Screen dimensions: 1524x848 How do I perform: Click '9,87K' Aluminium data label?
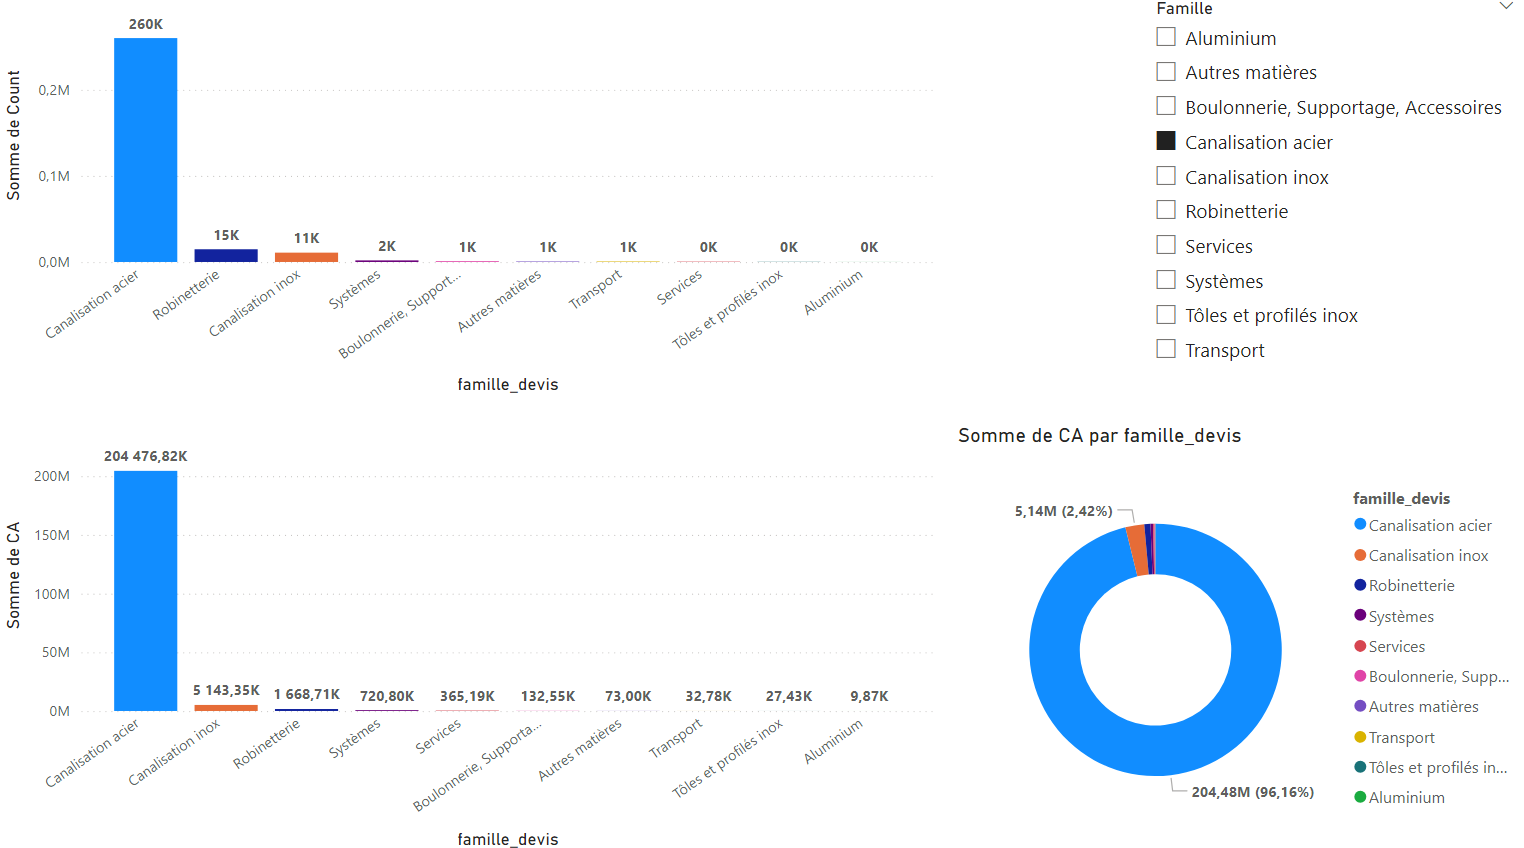click(x=869, y=696)
